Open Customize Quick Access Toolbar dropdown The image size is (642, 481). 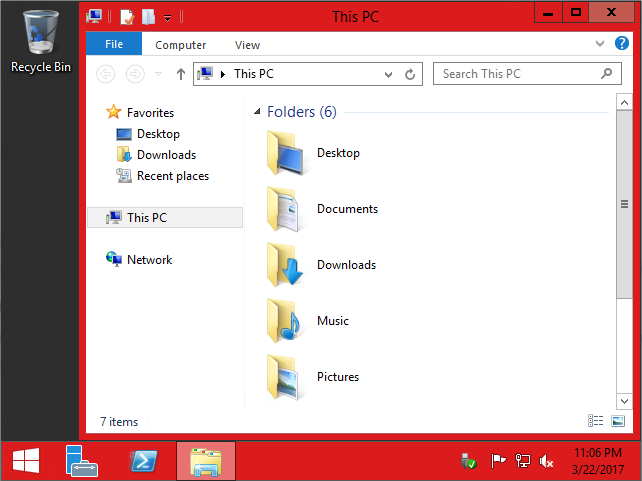(x=167, y=18)
